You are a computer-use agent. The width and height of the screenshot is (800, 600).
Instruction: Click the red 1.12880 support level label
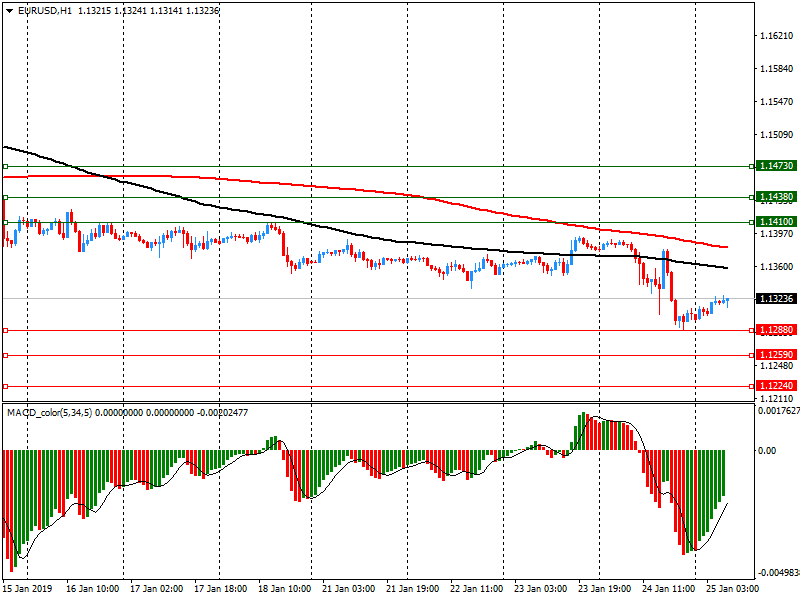coord(776,330)
